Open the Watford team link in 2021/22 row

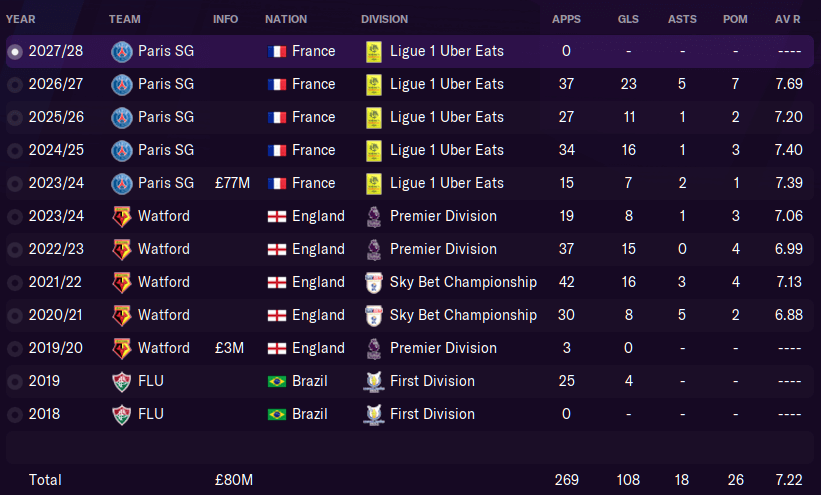[164, 282]
